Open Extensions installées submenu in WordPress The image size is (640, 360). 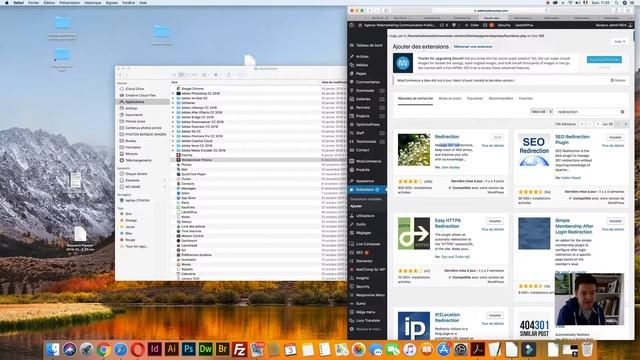(x=365, y=199)
